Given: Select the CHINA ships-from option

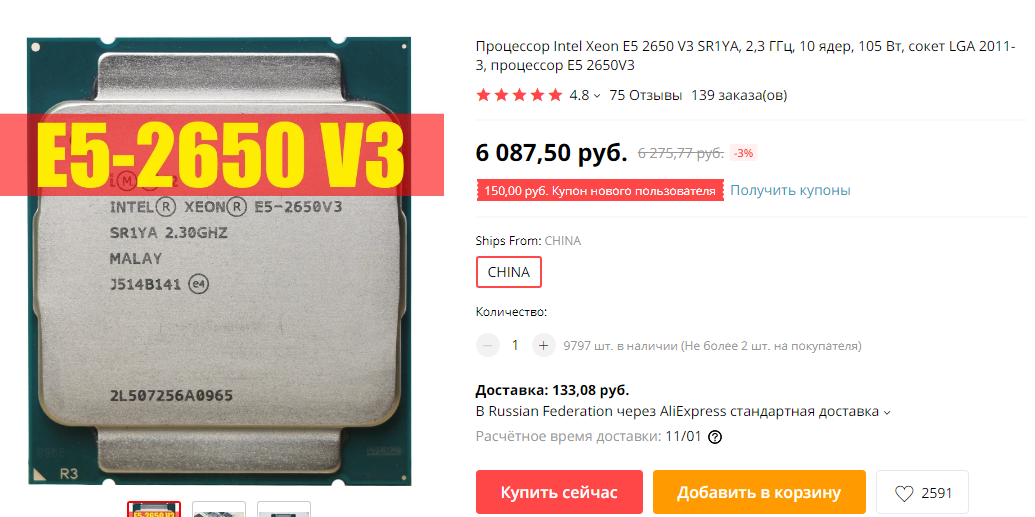Looking at the screenshot, I should [508, 272].
